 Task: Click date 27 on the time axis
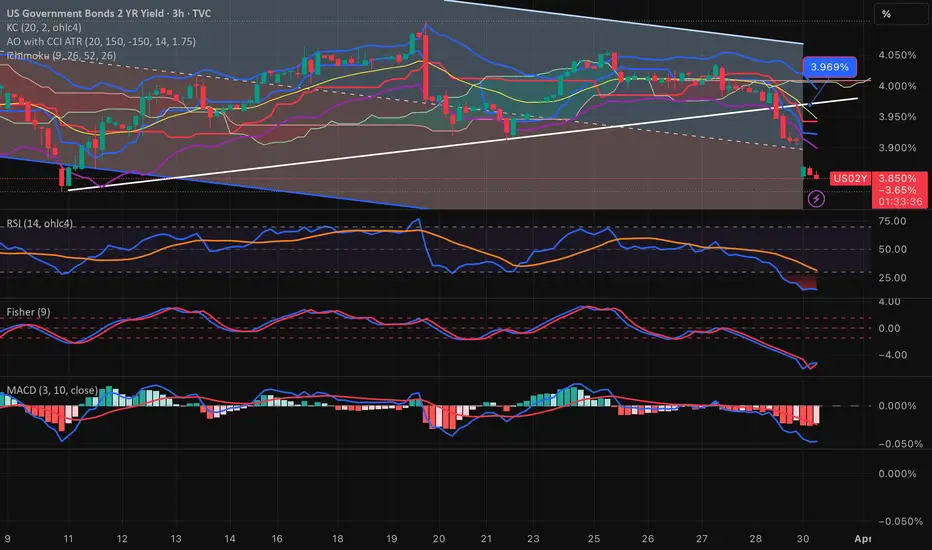coord(702,539)
